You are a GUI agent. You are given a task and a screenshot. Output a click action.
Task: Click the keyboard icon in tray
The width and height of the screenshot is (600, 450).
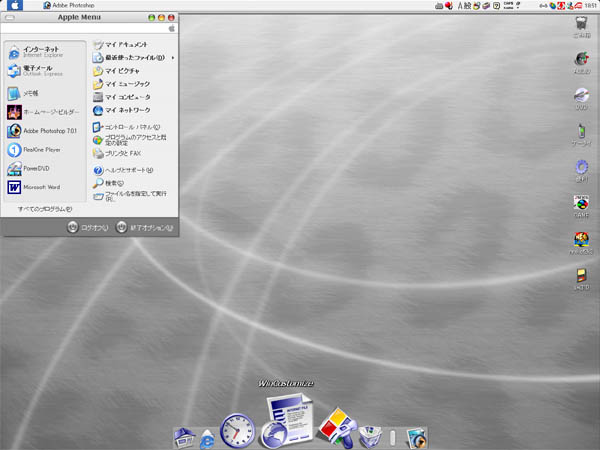click(439, 6)
